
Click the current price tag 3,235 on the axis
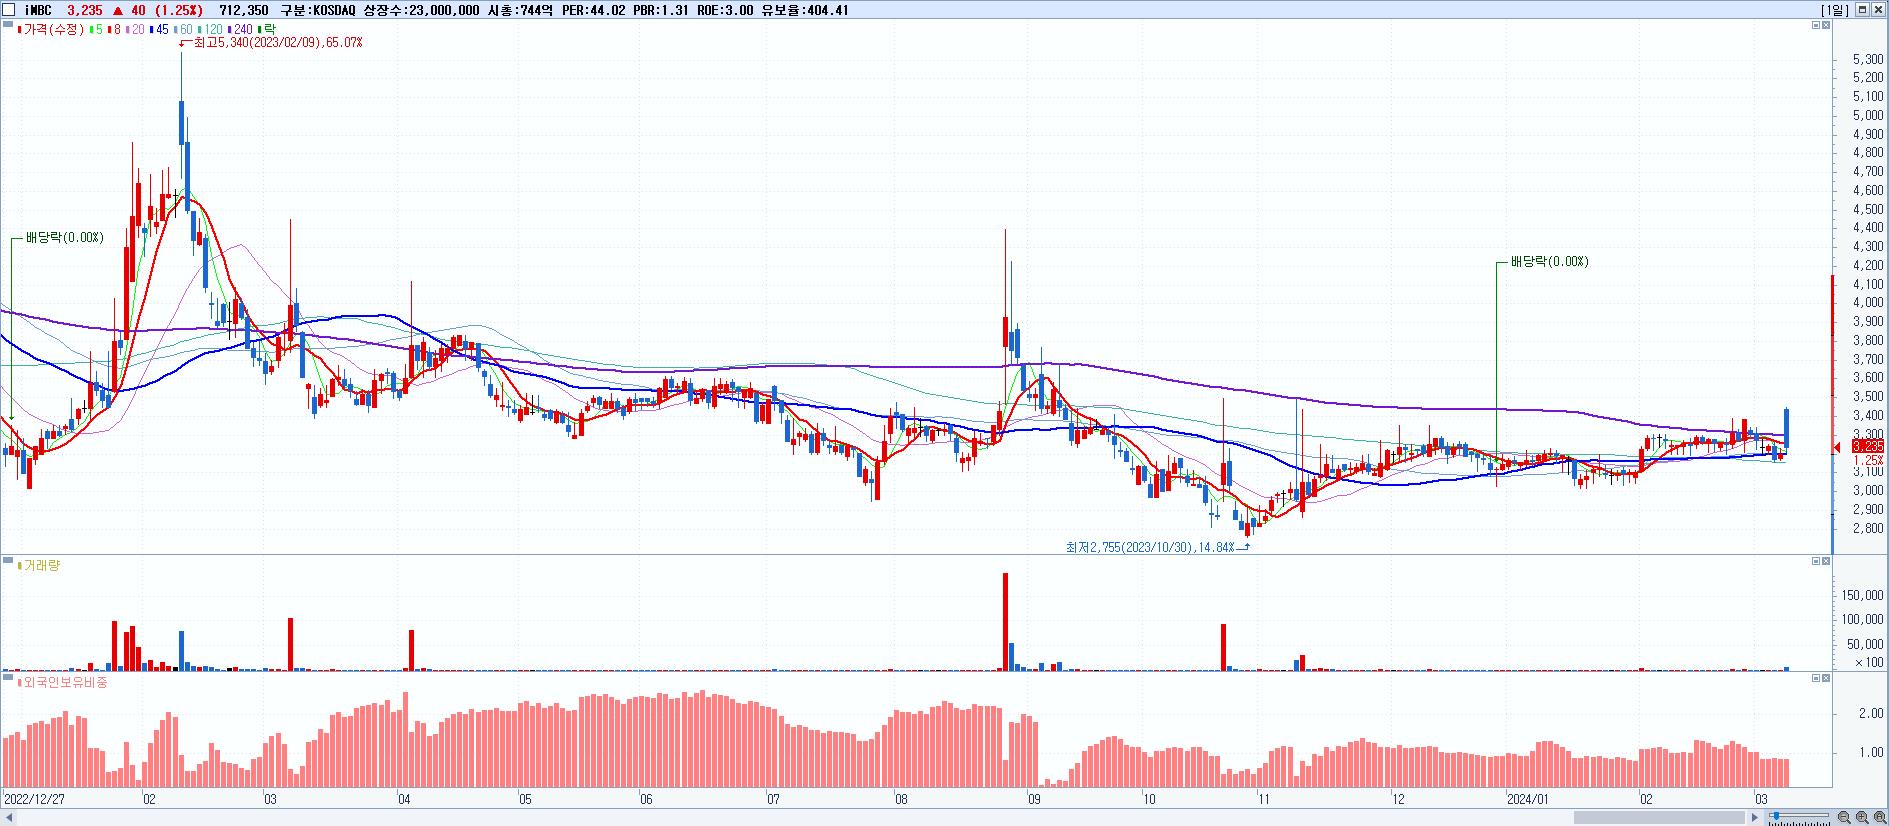1868,446
